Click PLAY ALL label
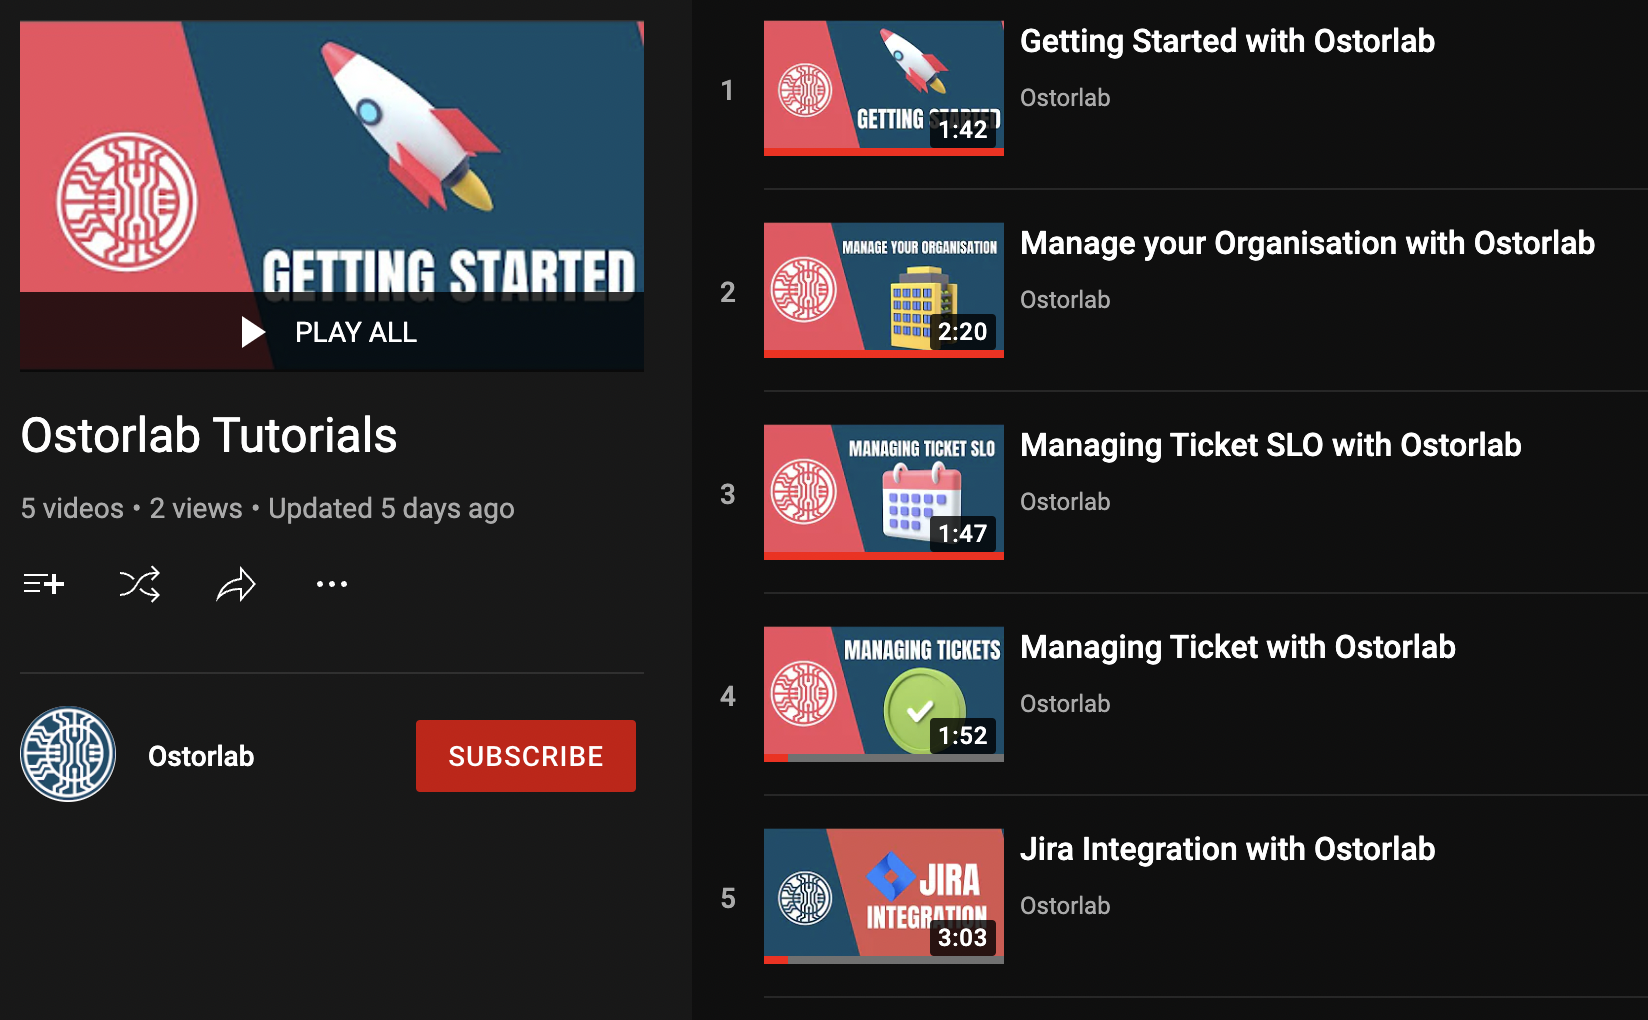 coord(356,332)
